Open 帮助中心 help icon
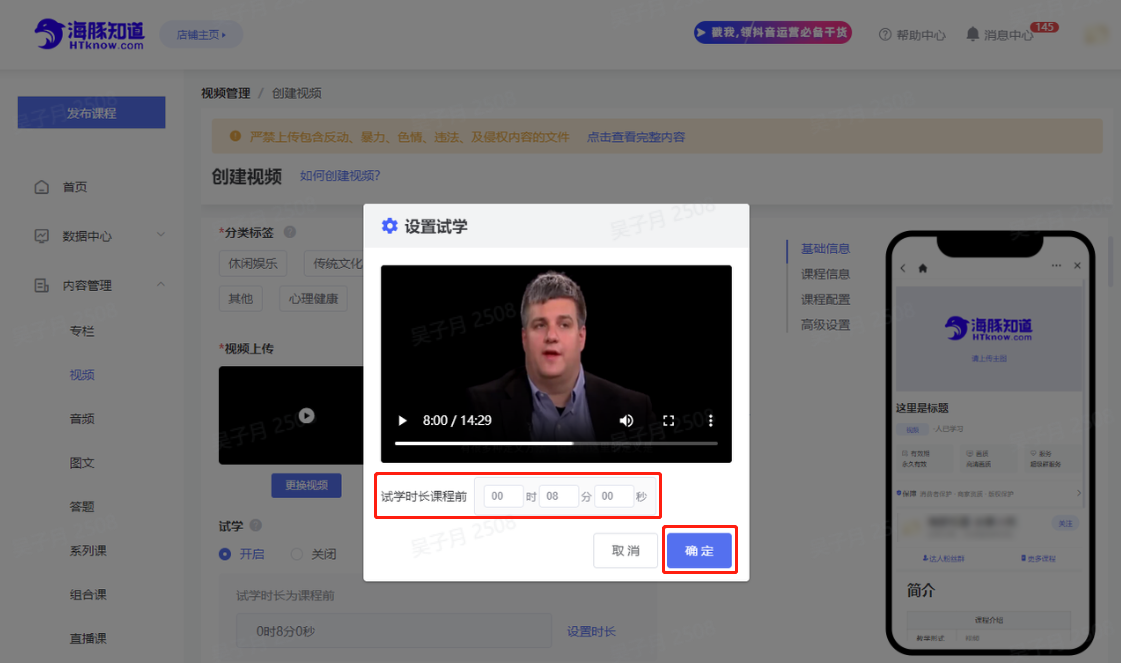Viewport: 1121px width, 663px height. (884, 34)
